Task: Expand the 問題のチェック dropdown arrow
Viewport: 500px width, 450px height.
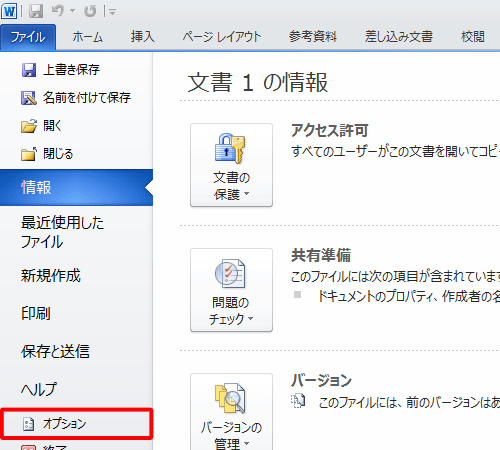Action: coord(251,318)
